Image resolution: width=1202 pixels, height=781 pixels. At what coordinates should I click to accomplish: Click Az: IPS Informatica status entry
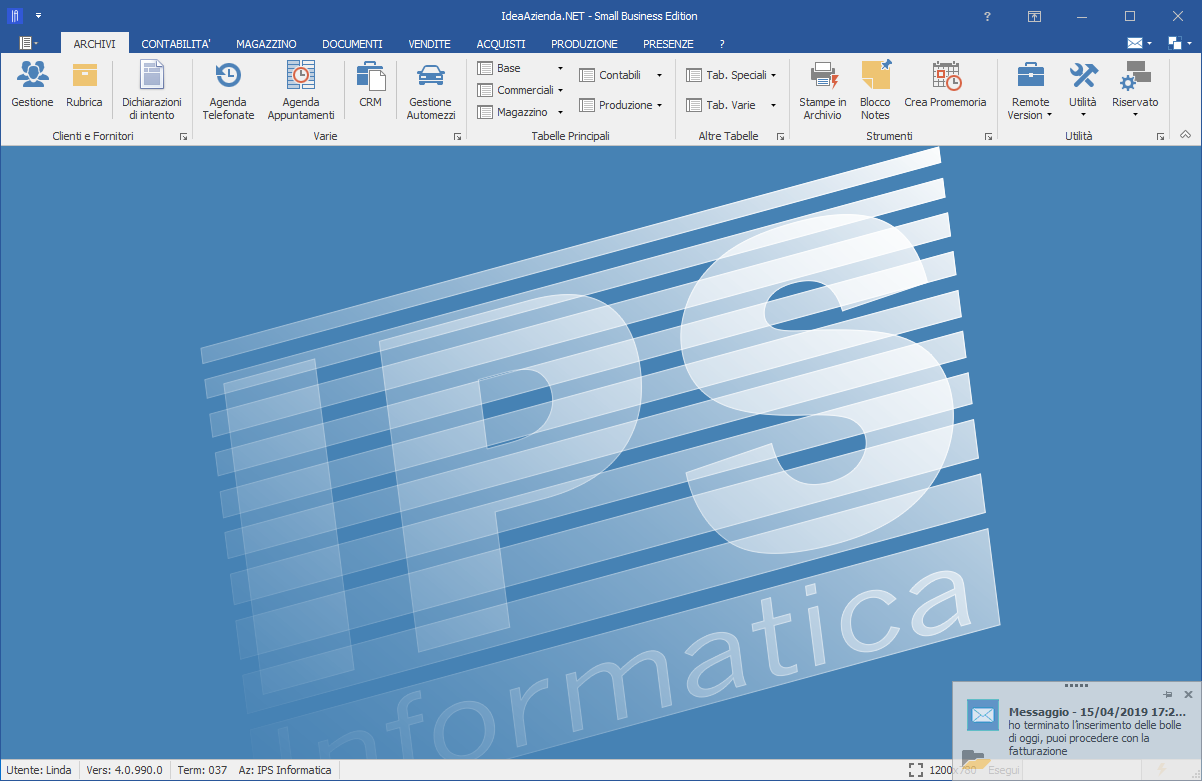click(x=285, y=770)
